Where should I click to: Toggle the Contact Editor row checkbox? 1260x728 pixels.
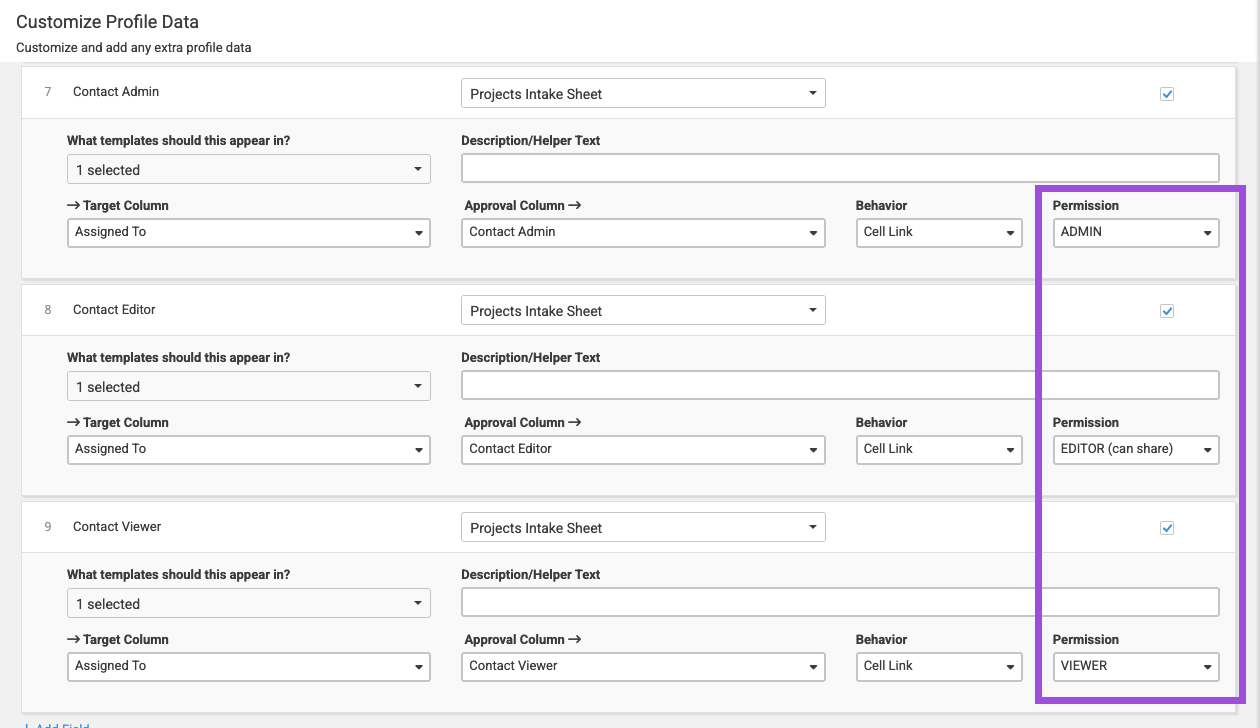(1166, 310)
